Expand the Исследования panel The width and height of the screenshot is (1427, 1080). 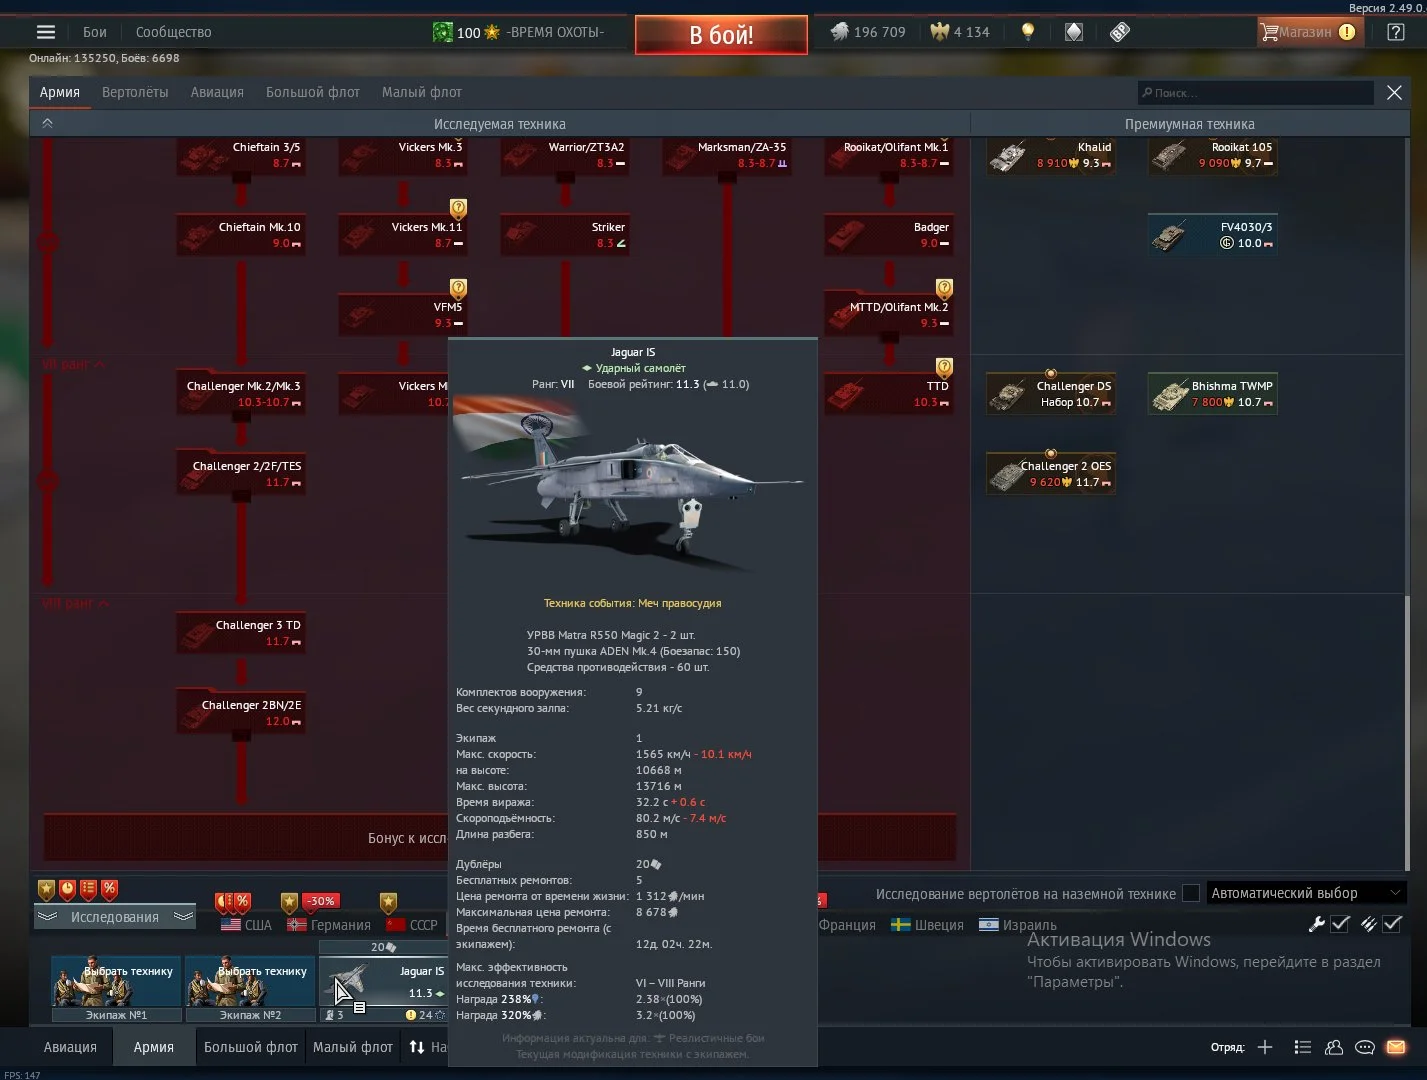pyautogui.click(x=115, y=917)
